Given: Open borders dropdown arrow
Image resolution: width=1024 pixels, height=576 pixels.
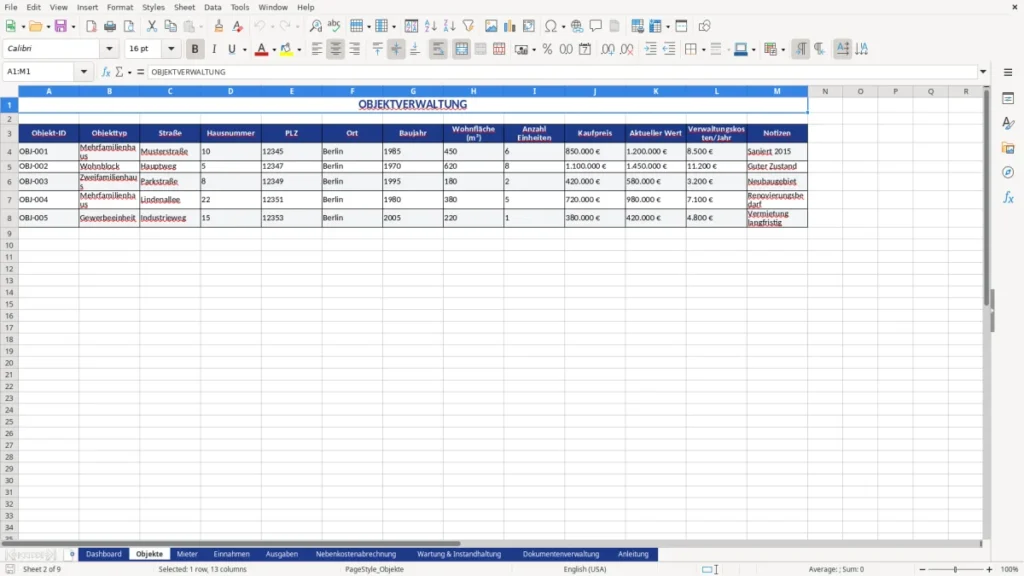Looking at the screenshot, I should (703, 50).
